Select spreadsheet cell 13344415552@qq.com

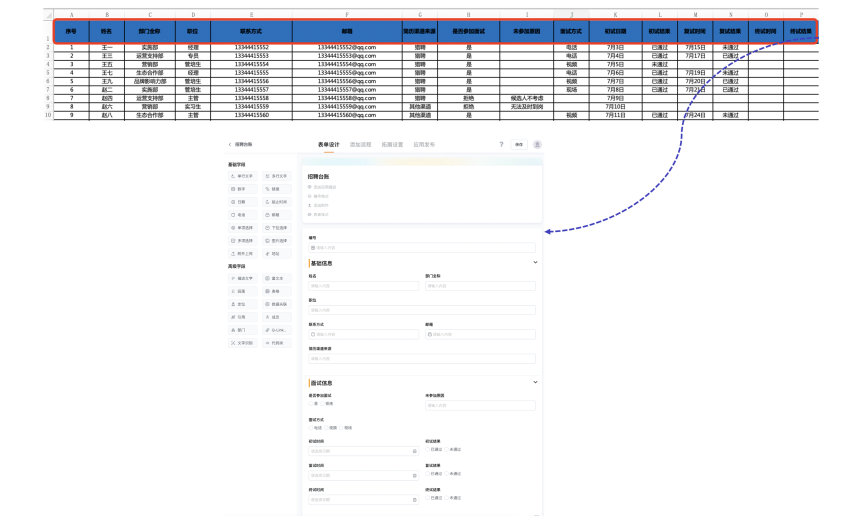click(x=347, y=47)
